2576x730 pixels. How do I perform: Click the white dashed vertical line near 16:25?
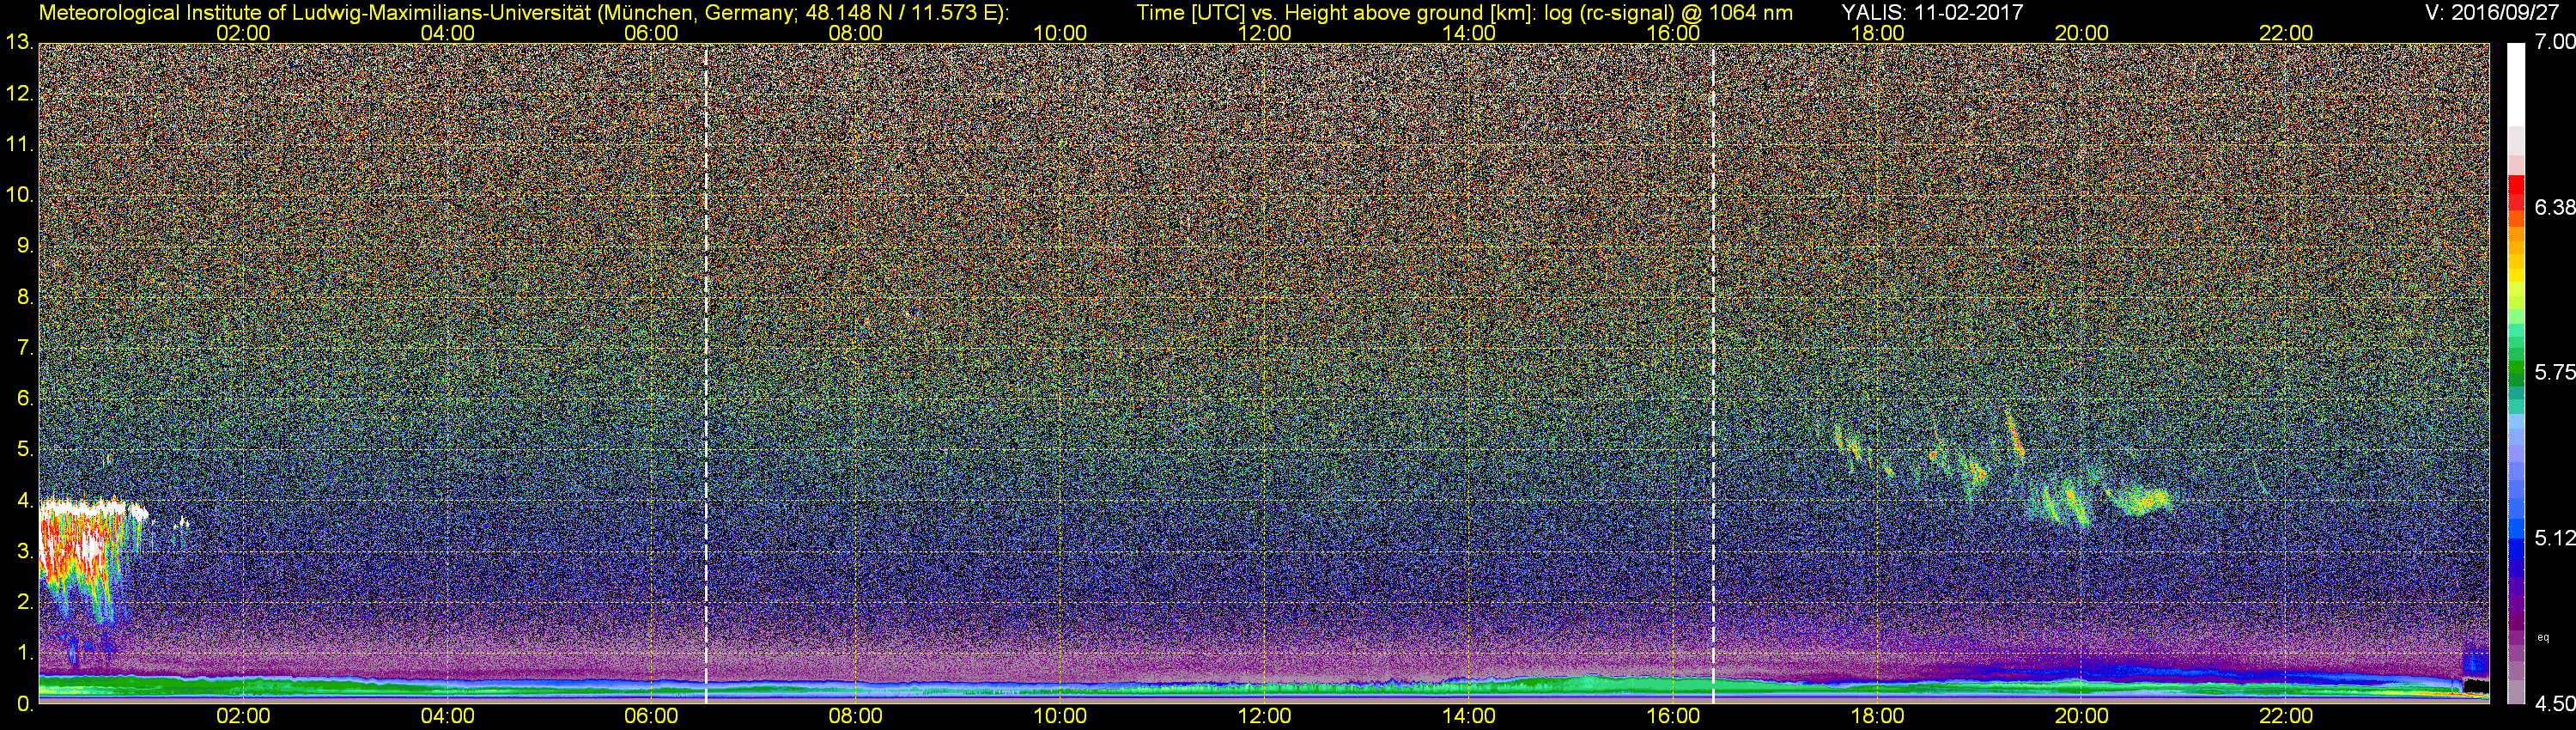coord(1713,370)
